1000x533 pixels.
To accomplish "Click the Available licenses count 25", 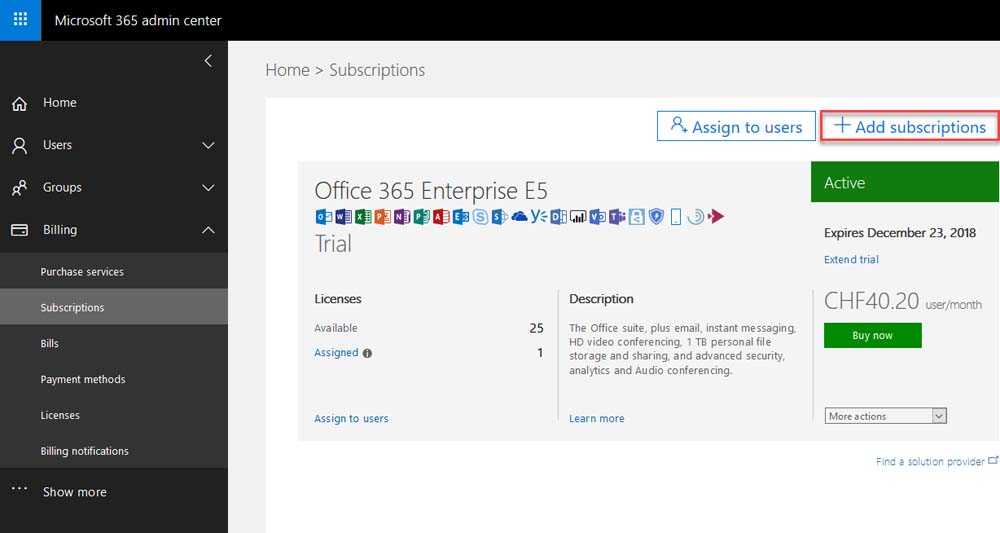I will tap(536, 328).
